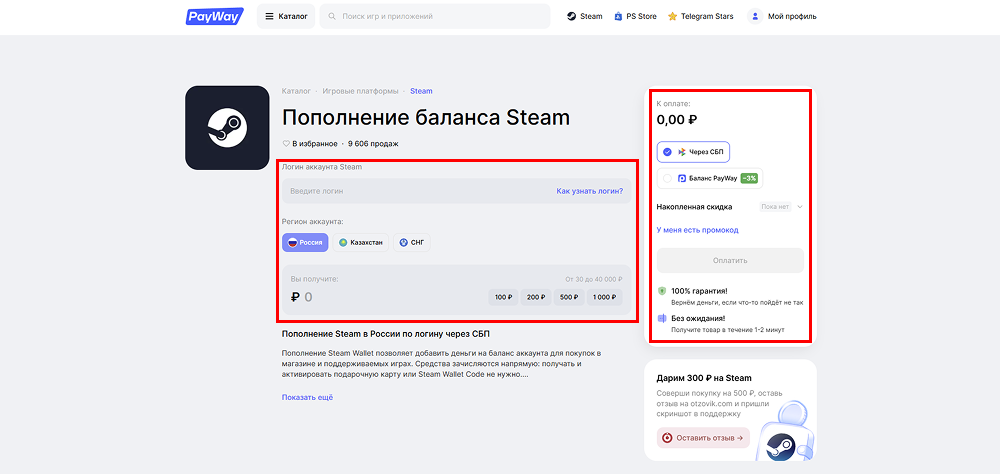This screenshot has height=474, width=1000.
Task: Click the Без ожидания icon
Action: [661, 318]
